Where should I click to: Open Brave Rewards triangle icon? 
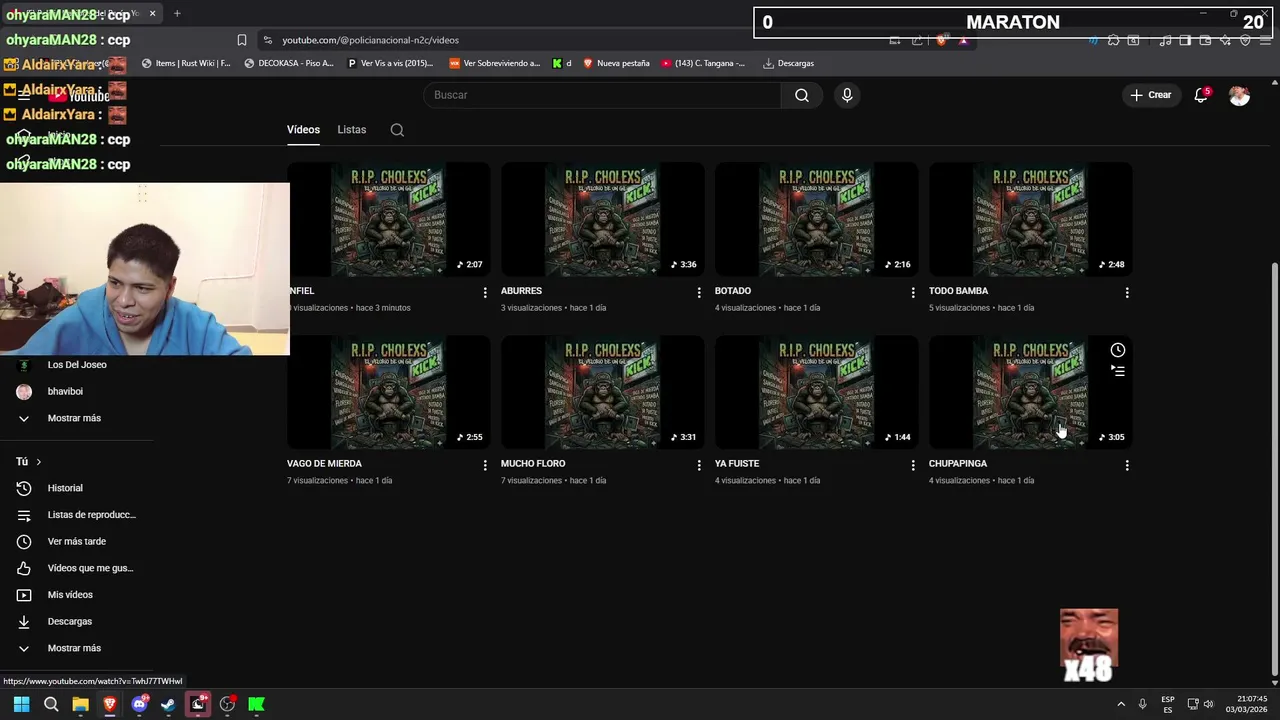963,40
